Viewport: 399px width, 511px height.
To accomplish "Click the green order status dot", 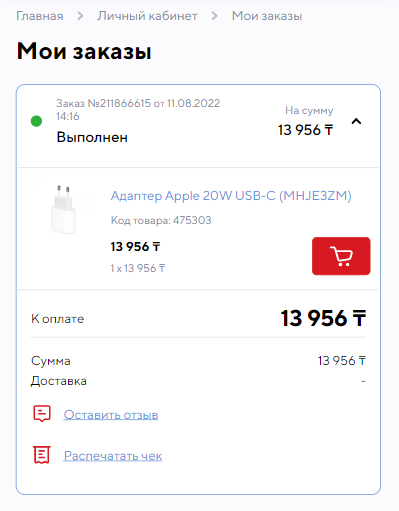I will 36,121.
